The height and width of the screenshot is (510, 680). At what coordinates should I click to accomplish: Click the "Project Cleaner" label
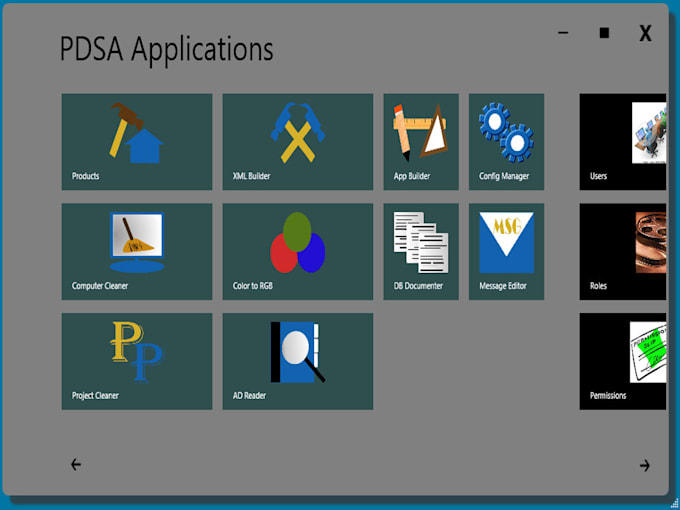click(x=95, y=396)
